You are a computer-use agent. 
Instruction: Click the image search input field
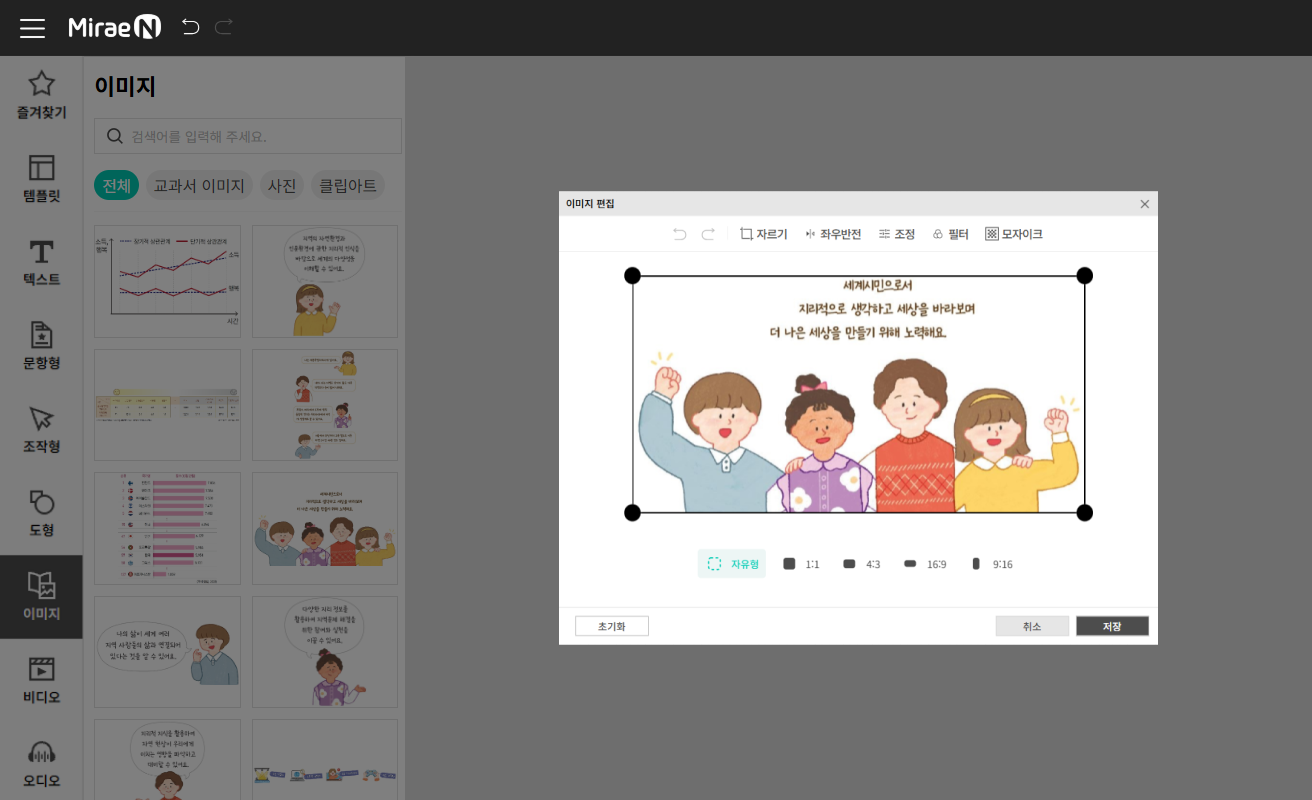point(260,136)
